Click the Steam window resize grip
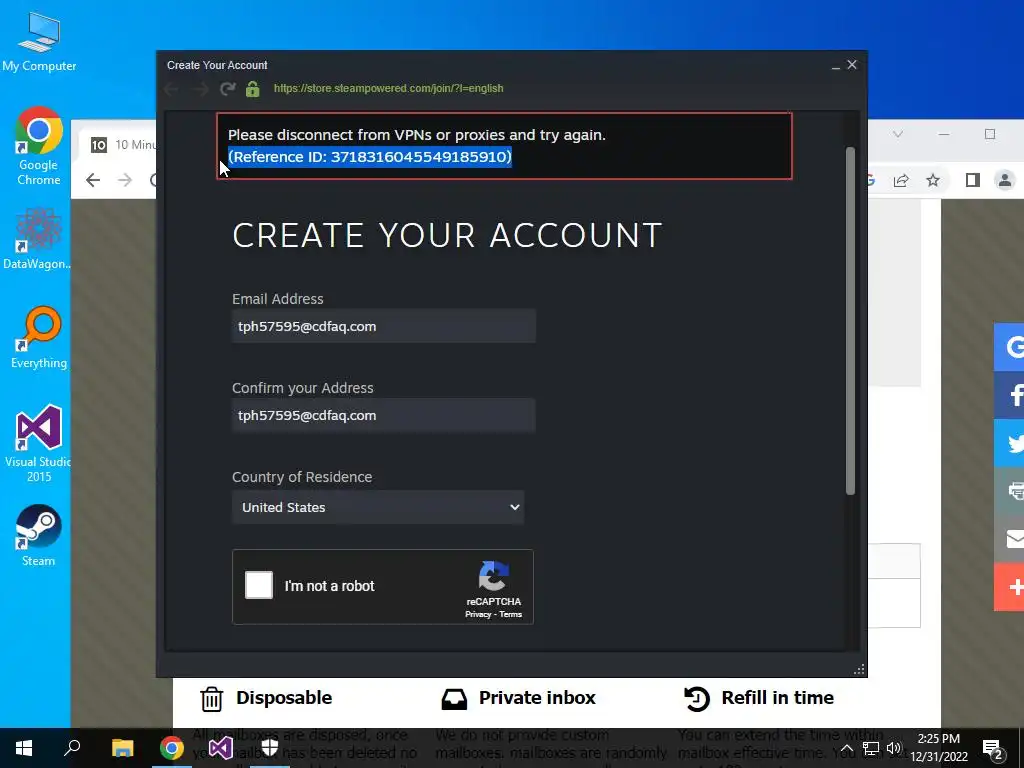 point(859,669)
